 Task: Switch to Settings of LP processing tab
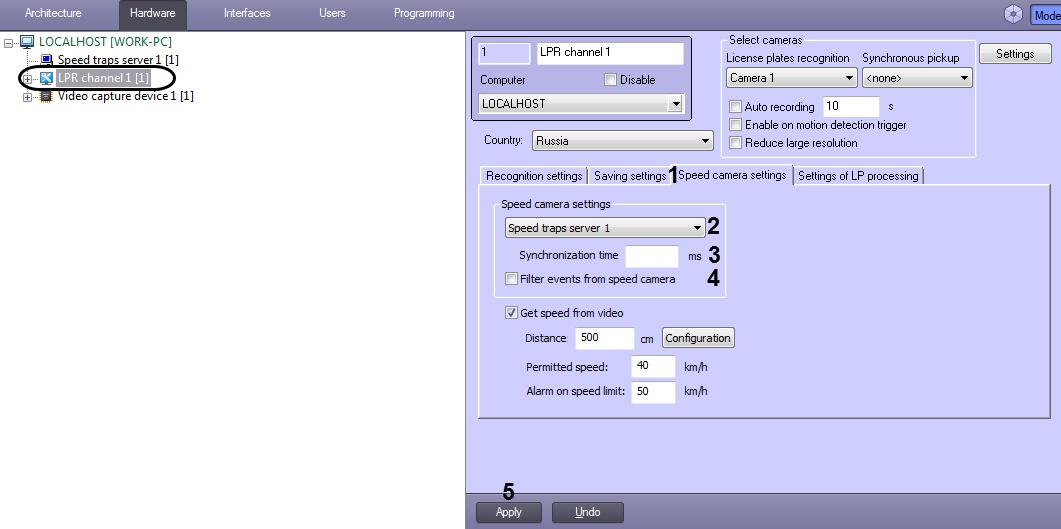coord(858,176)
